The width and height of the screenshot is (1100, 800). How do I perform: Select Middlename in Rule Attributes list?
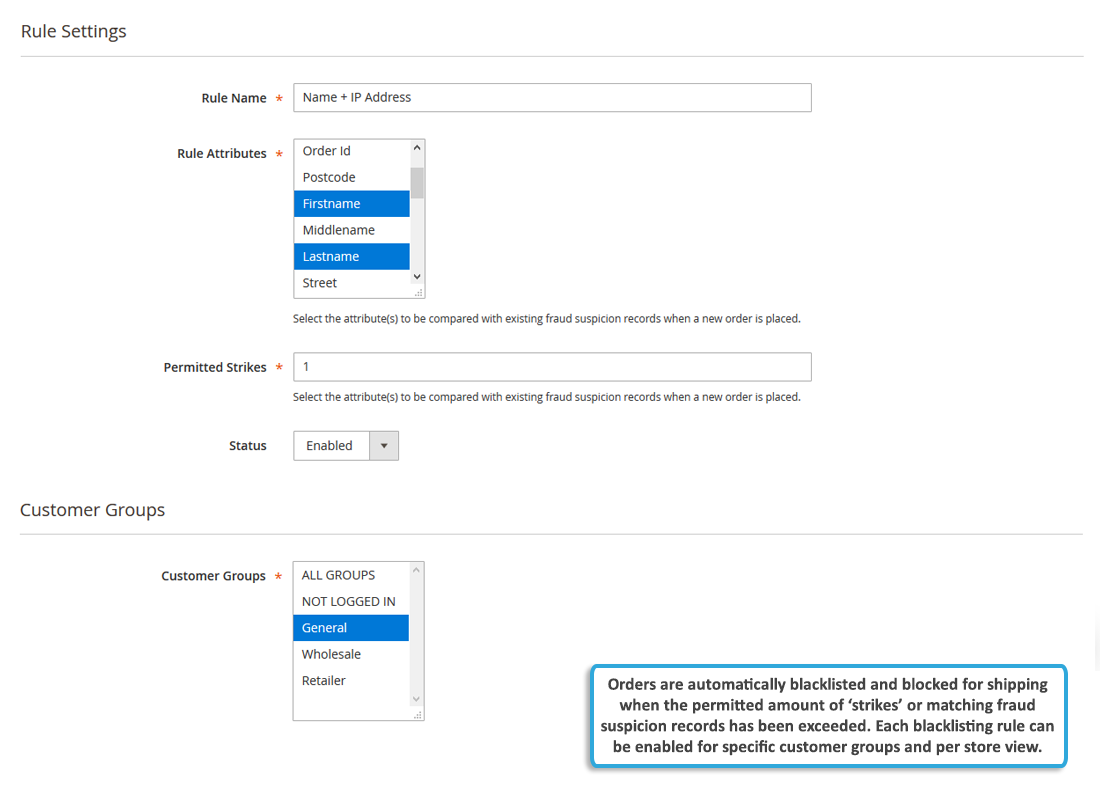351,230
